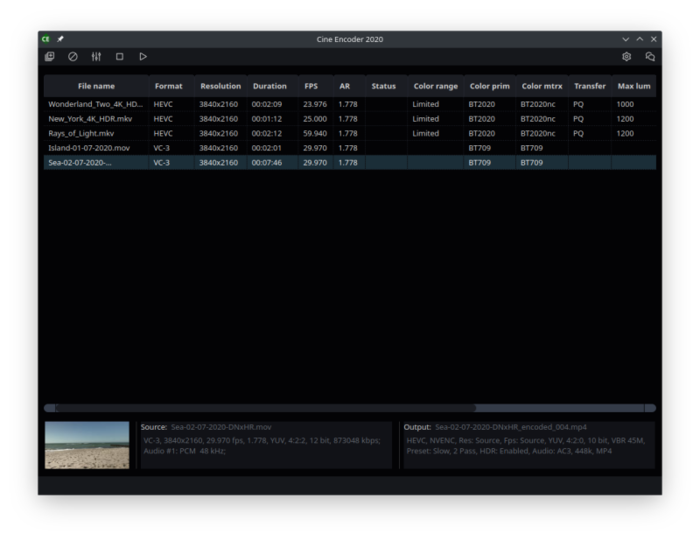Click the remove file icon in toolbar
This screenshot has width=700, height=540.
[72, 57]
